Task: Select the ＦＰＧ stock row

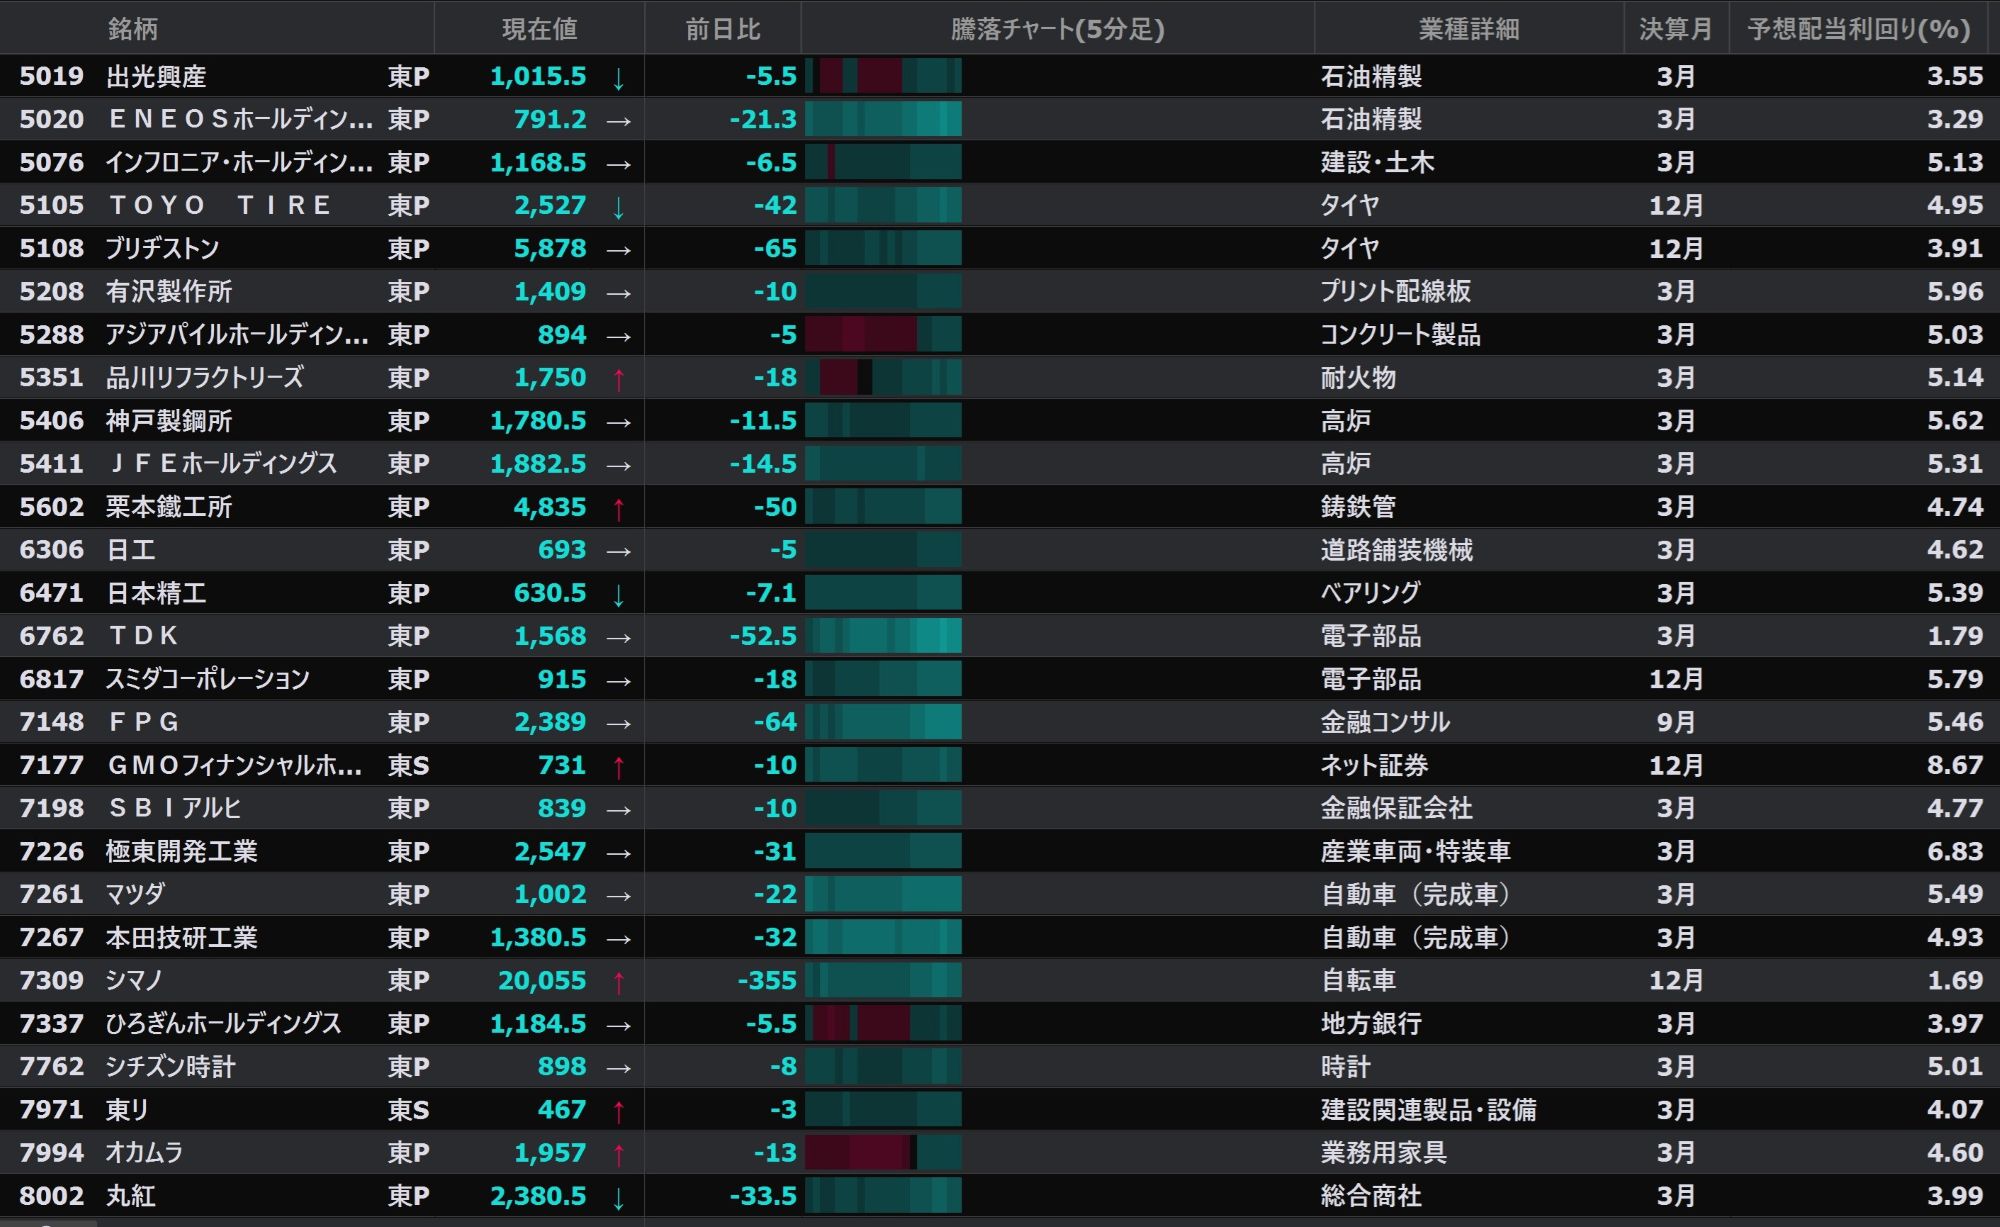Action: 1000,721
